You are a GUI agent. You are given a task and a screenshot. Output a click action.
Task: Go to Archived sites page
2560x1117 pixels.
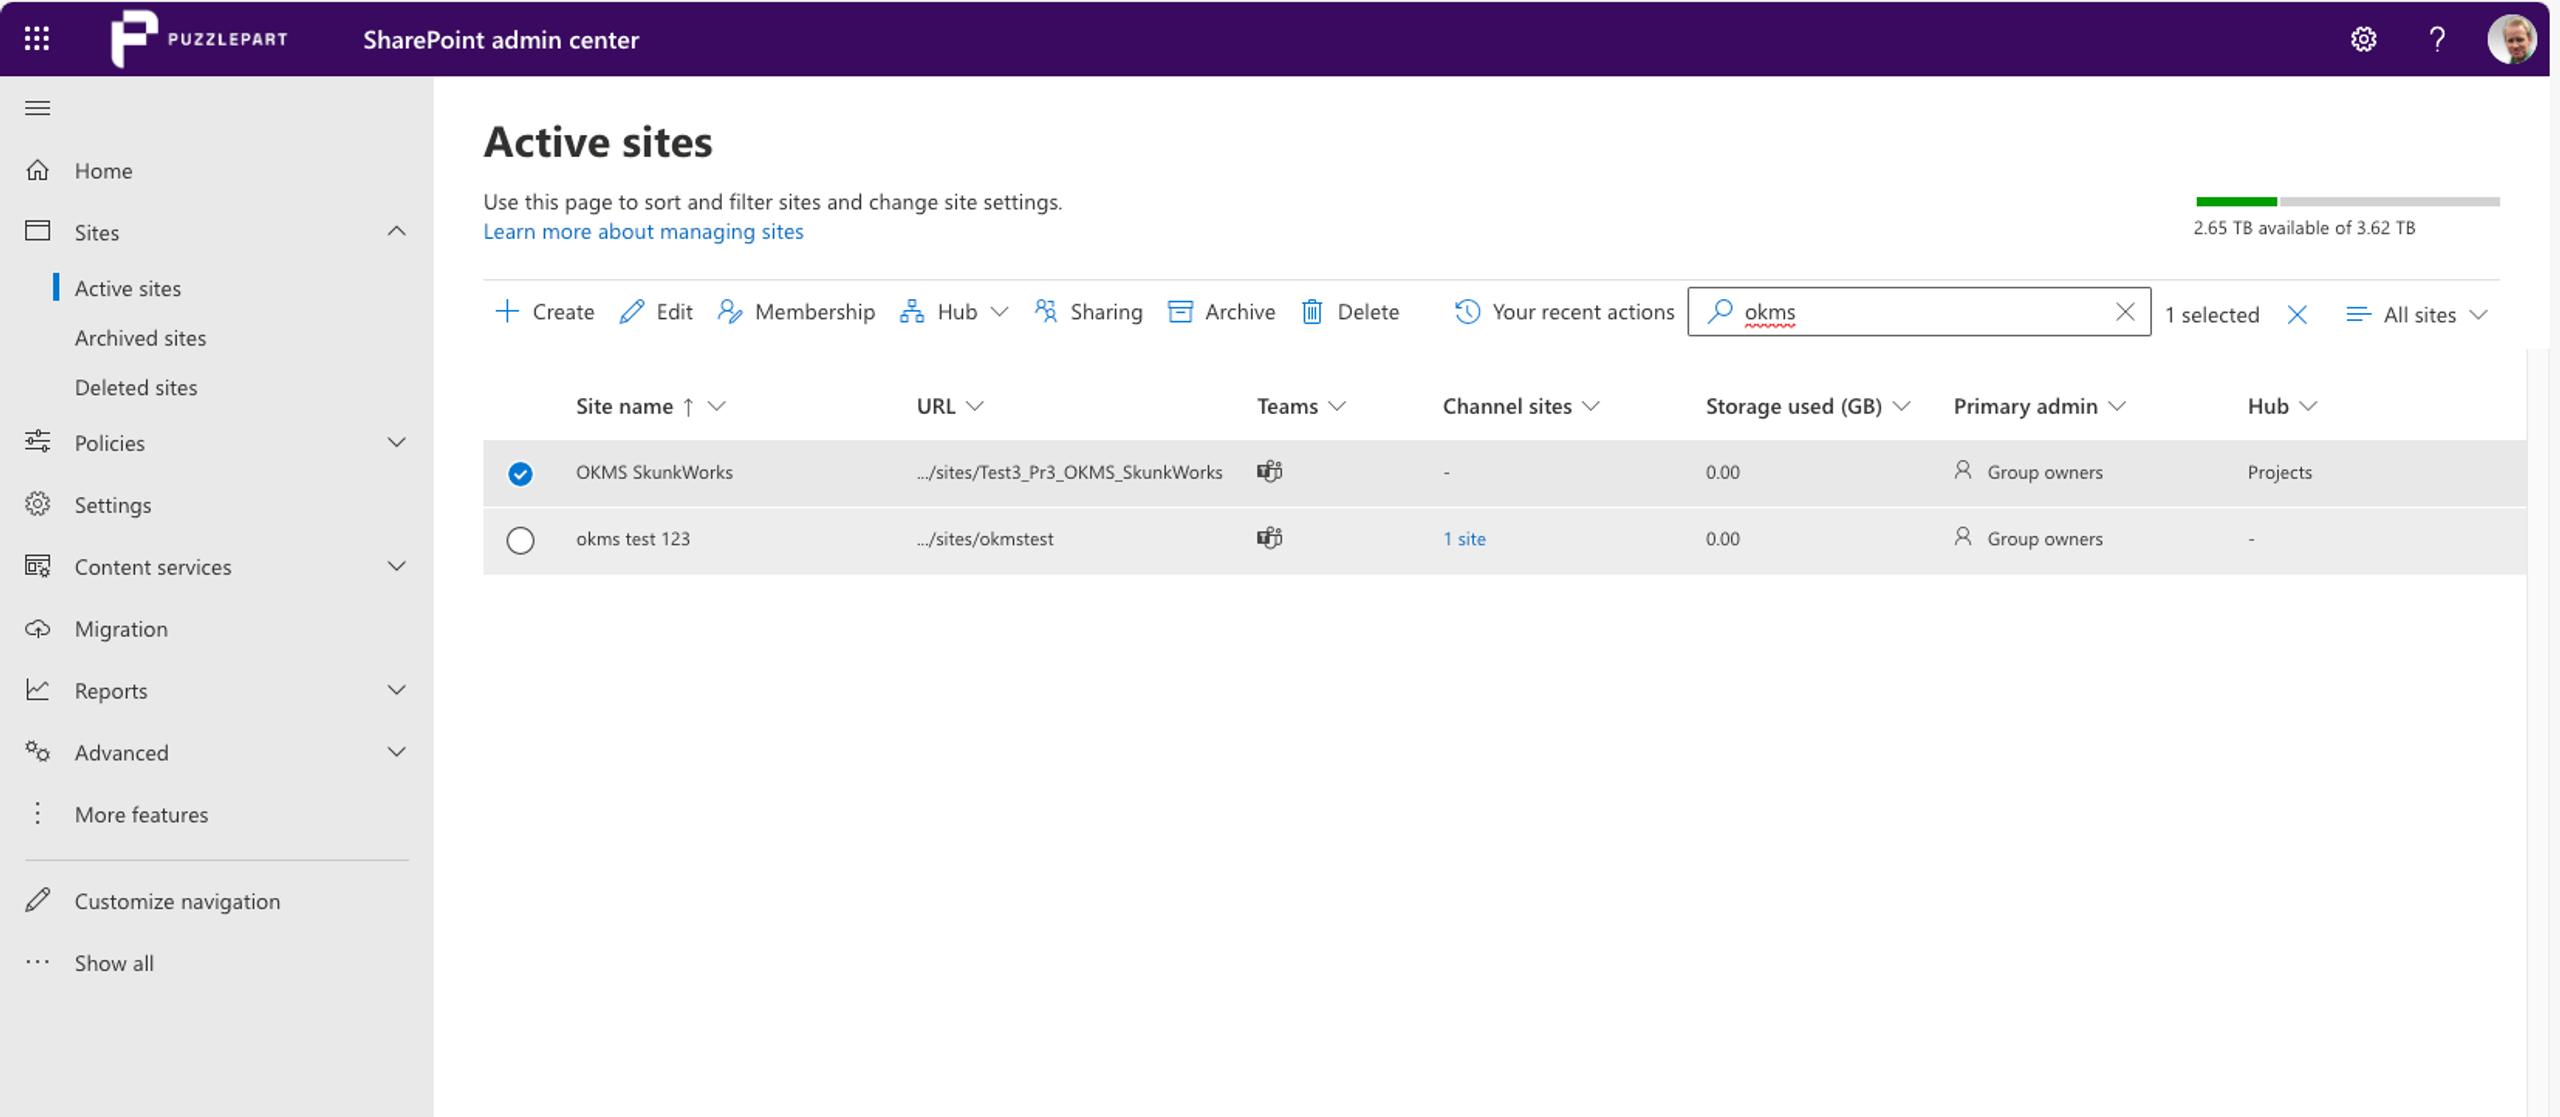coord(140,338)
